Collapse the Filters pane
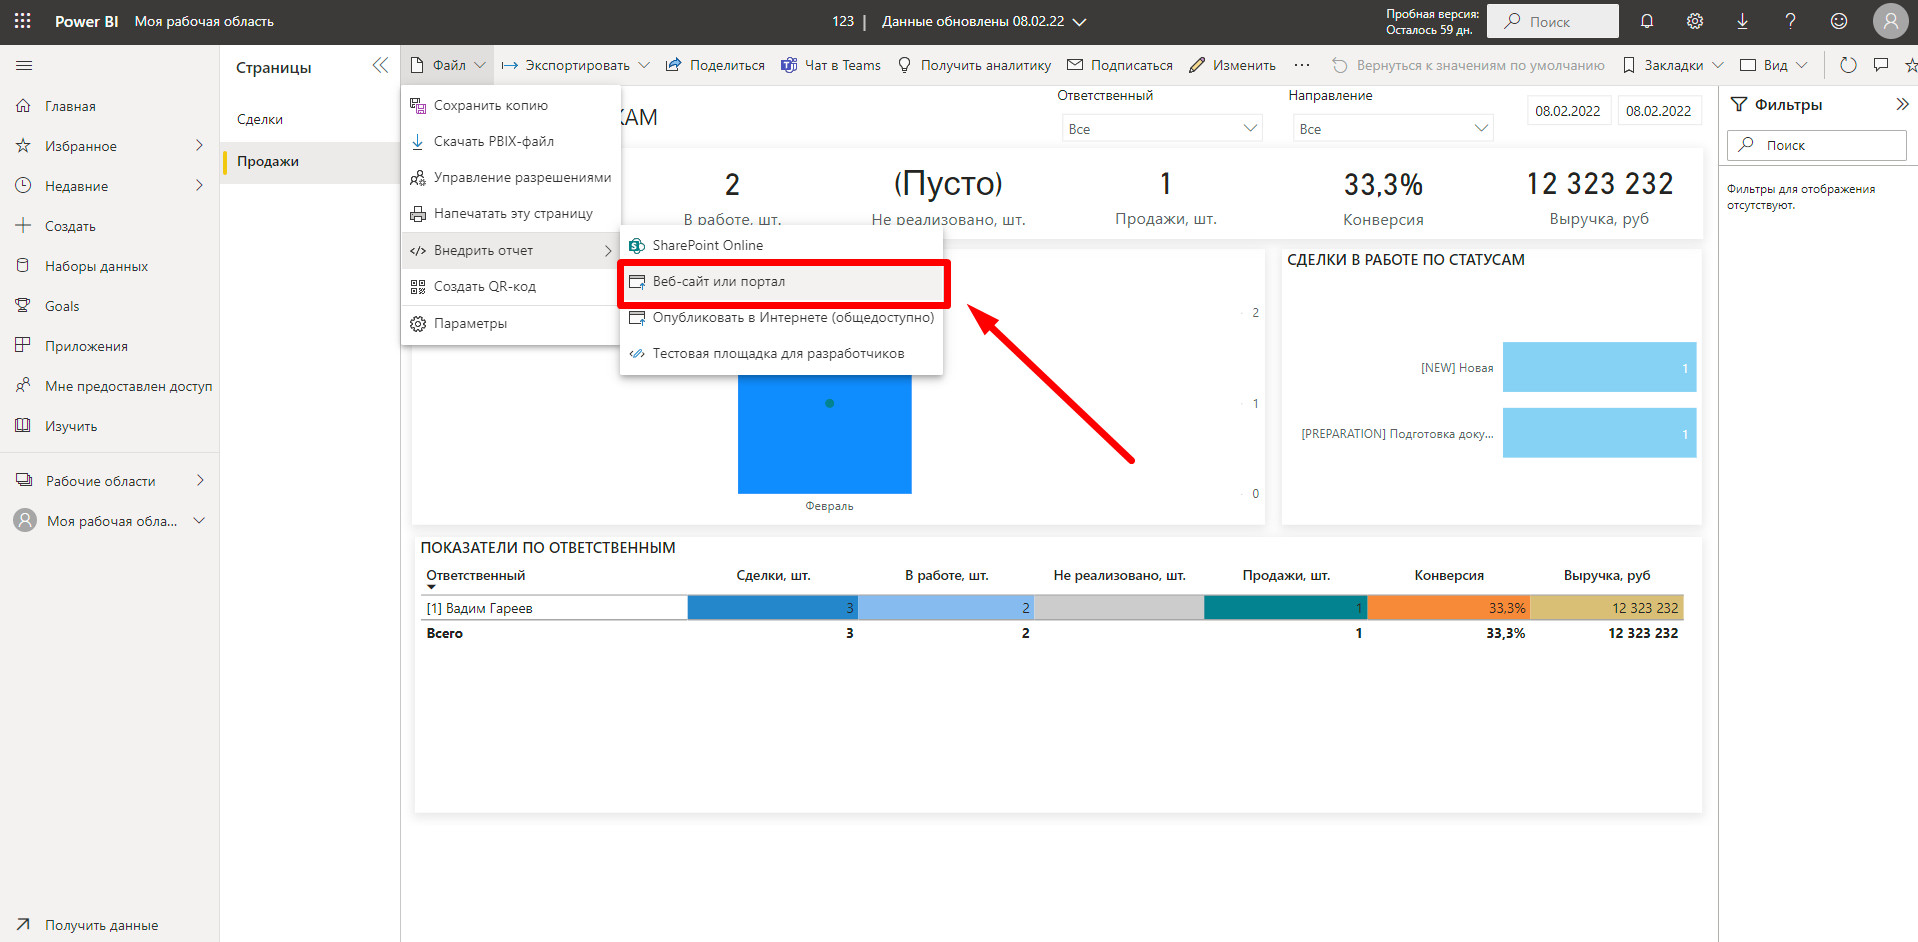Viewport: 1918px width, 942px height. point(1901,104)
